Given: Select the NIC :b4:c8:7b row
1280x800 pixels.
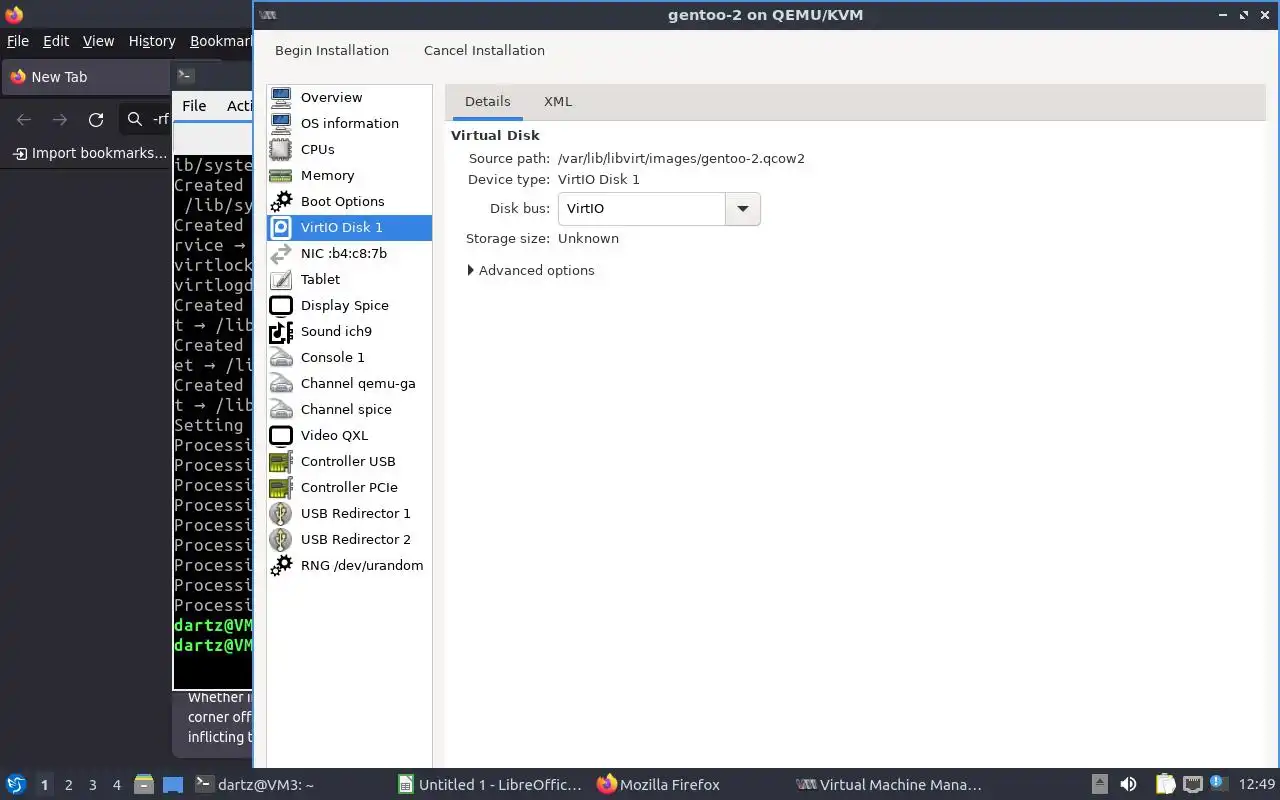Looking at the screenshot, I should click(349, 253).
